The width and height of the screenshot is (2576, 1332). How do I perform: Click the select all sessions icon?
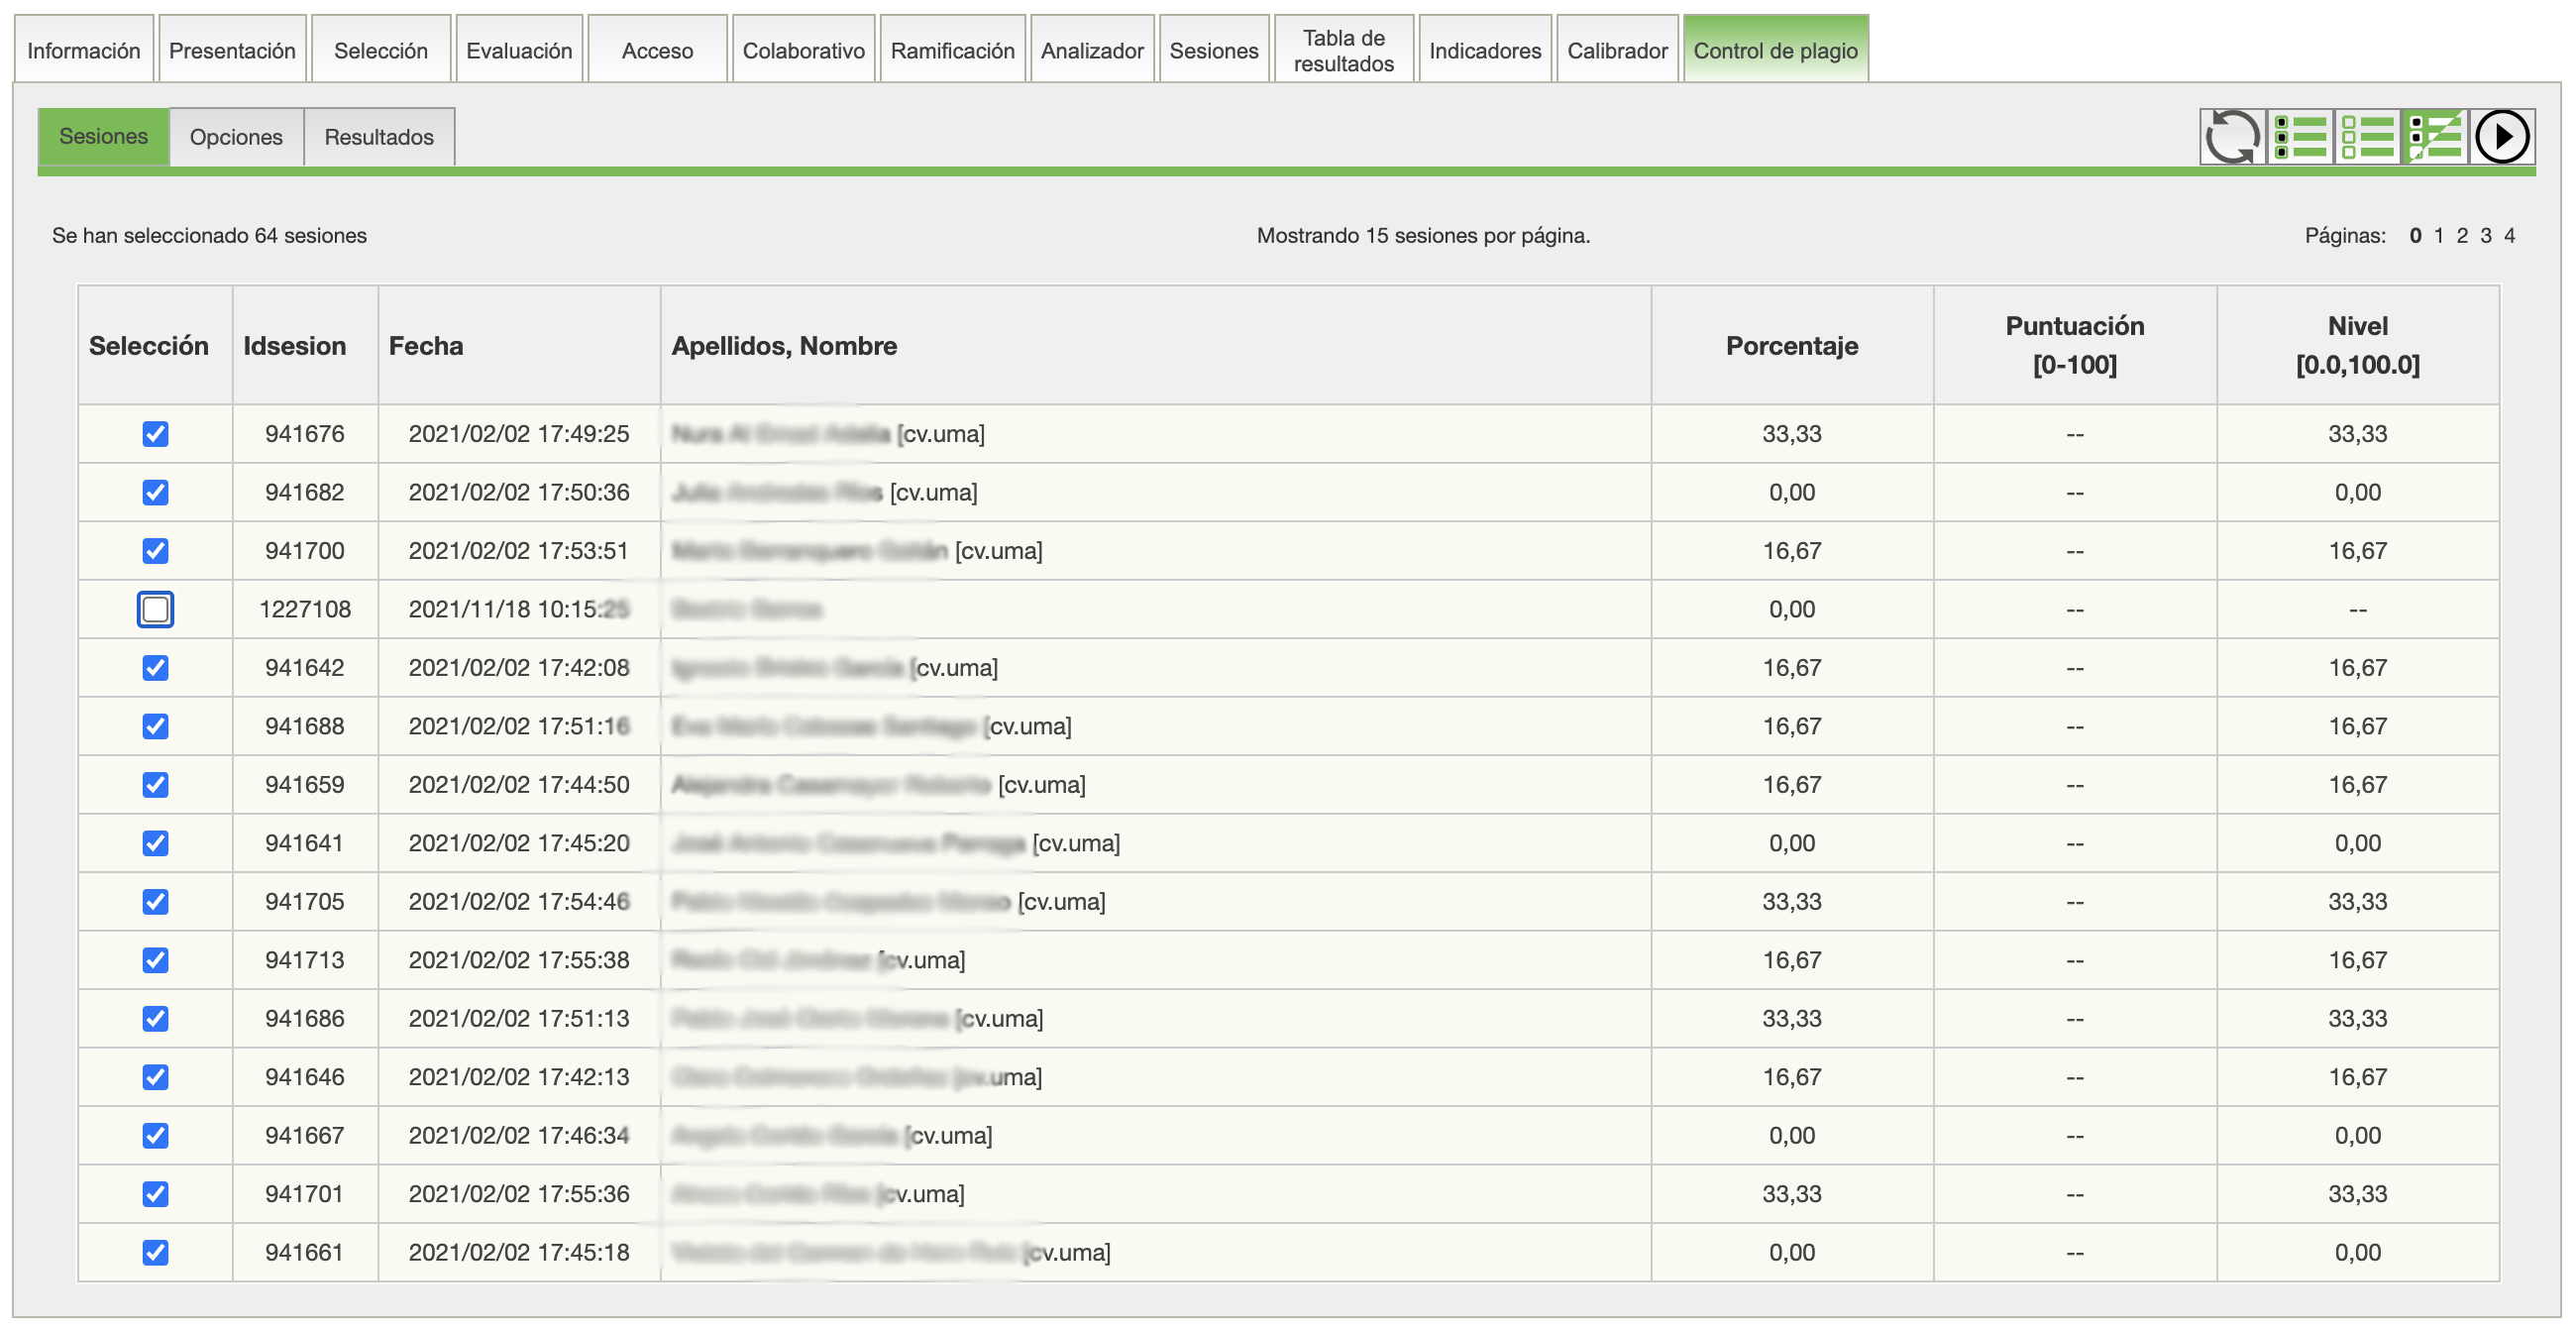2299,137
